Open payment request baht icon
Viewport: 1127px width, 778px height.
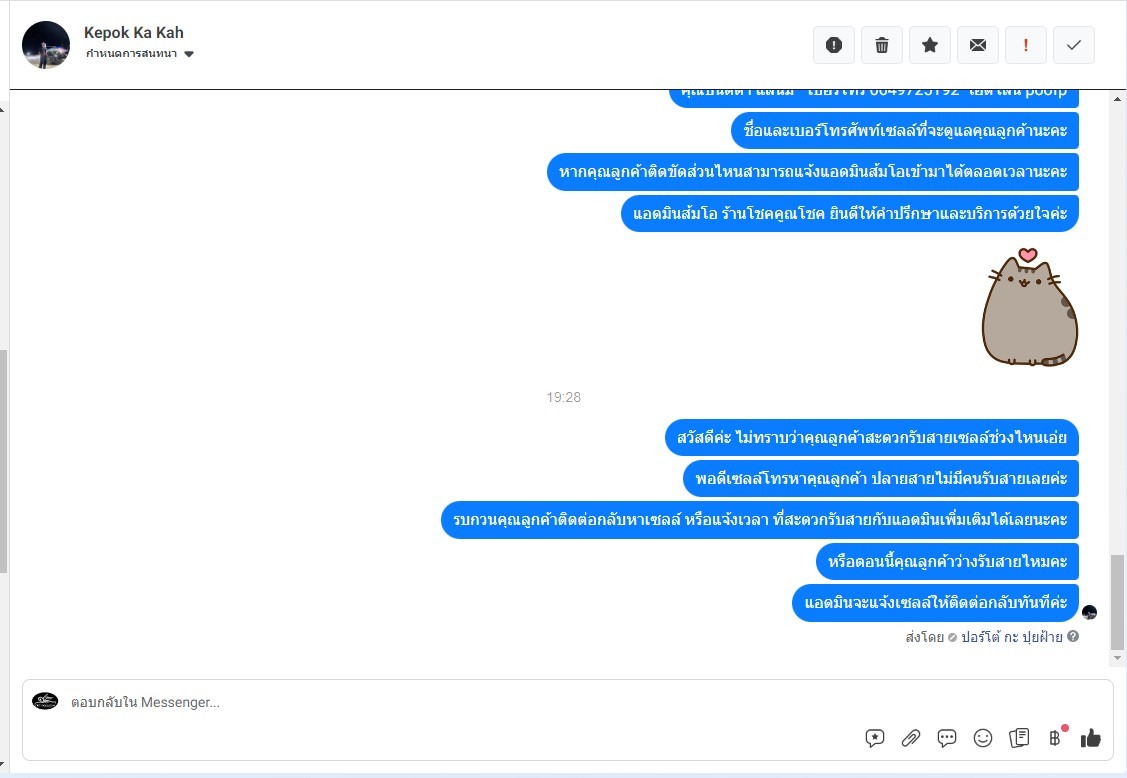1055,738
